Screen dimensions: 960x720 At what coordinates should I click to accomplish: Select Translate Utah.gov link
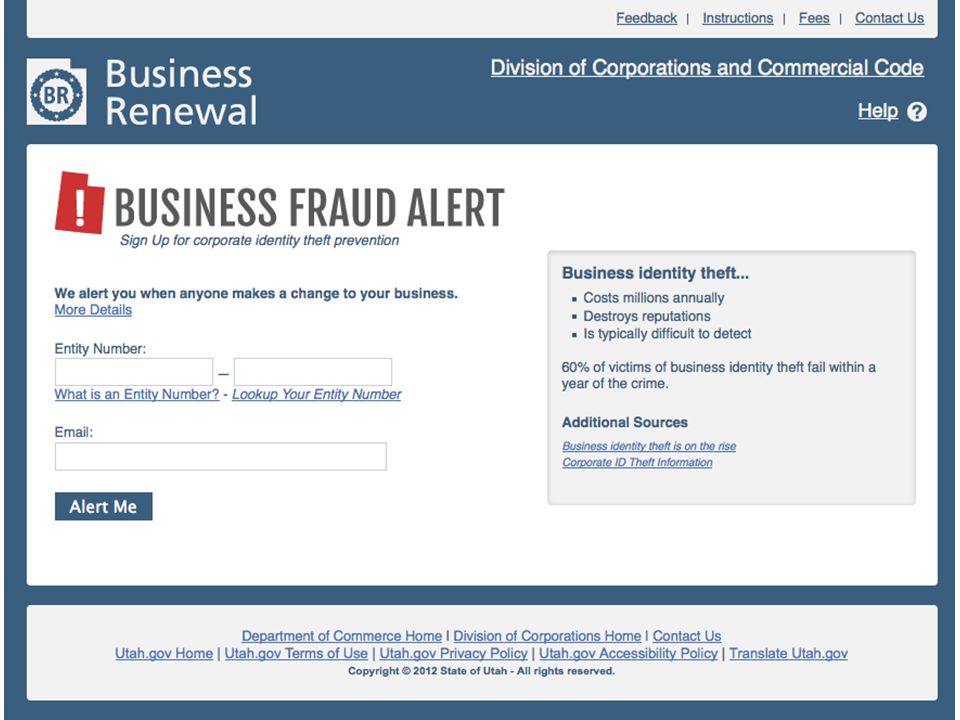[x=788, y=653]
